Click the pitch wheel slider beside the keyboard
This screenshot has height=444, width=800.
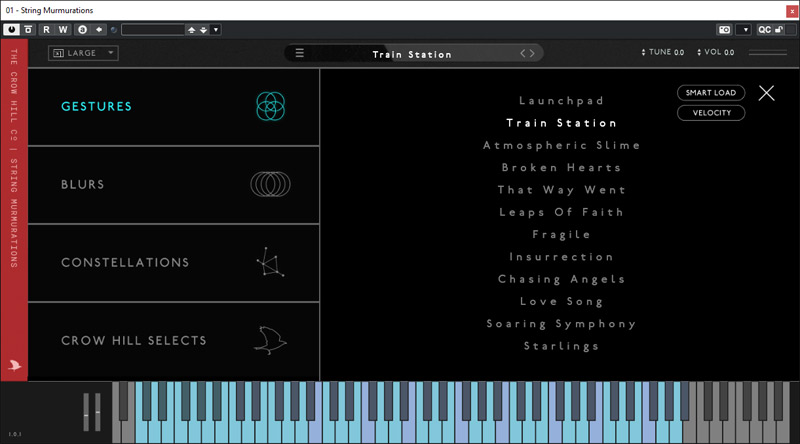coord(87,411)
